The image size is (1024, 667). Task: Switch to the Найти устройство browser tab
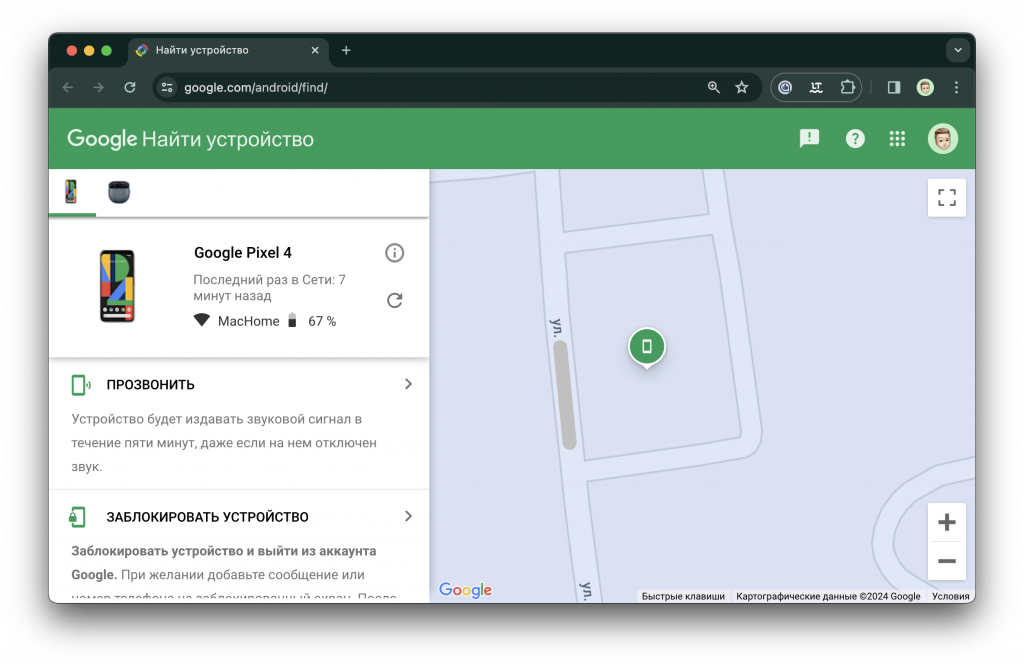220,50
